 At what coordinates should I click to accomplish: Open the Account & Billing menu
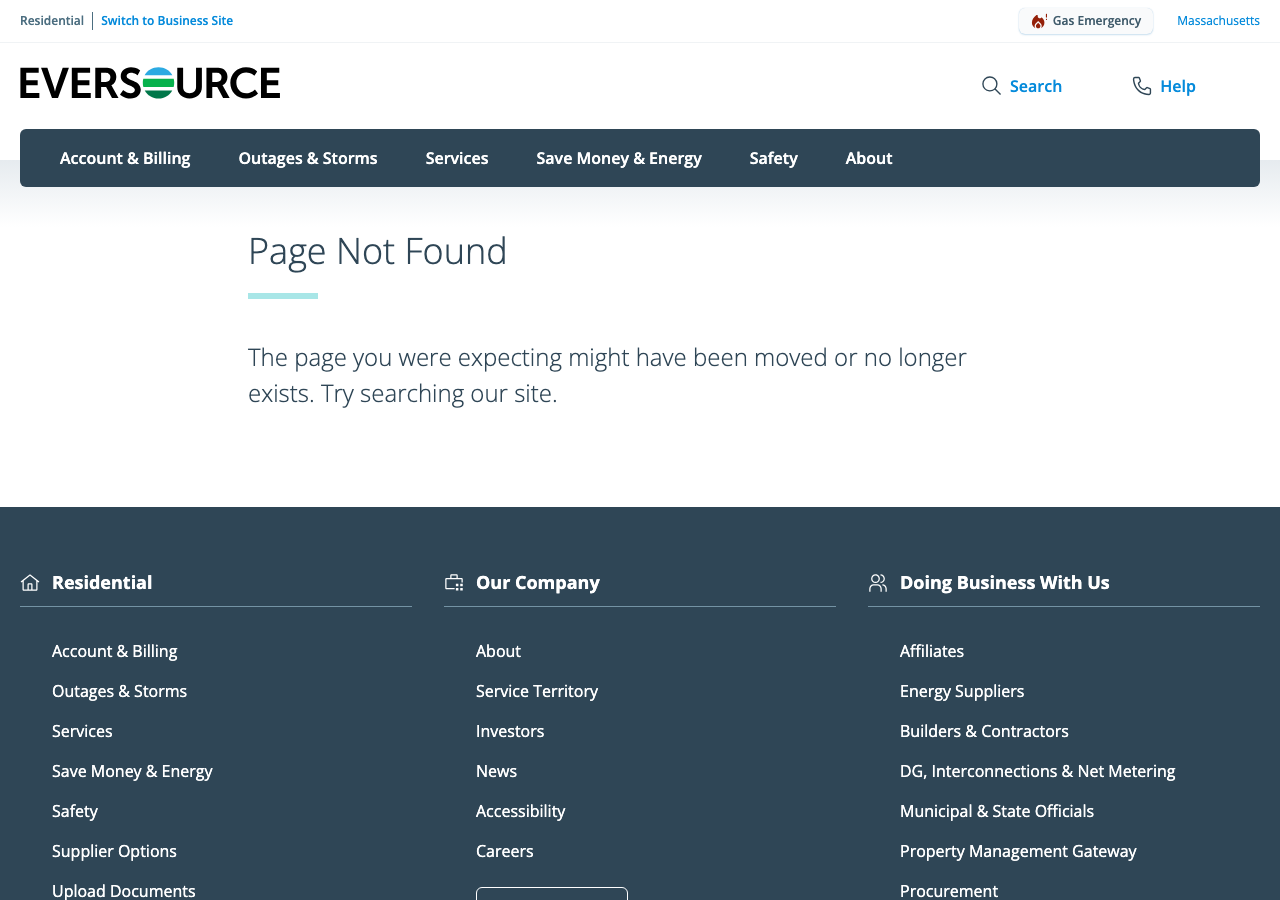pos(125,158)
